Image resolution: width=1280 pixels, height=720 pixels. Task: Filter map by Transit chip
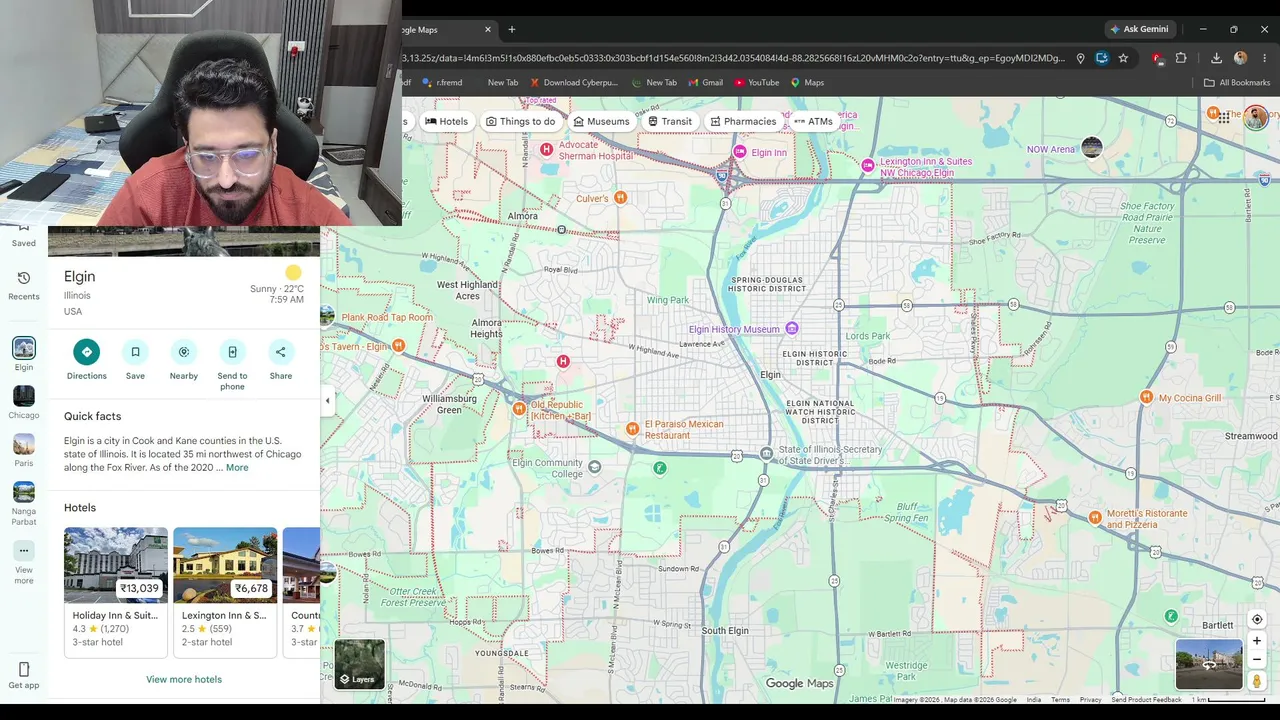coord(669,121)
